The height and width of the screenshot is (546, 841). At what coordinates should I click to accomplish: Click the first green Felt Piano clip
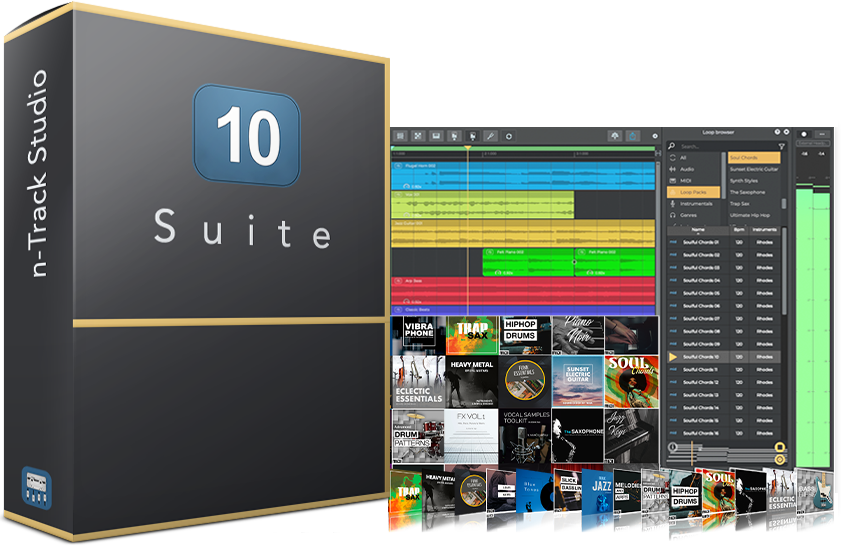528,262
